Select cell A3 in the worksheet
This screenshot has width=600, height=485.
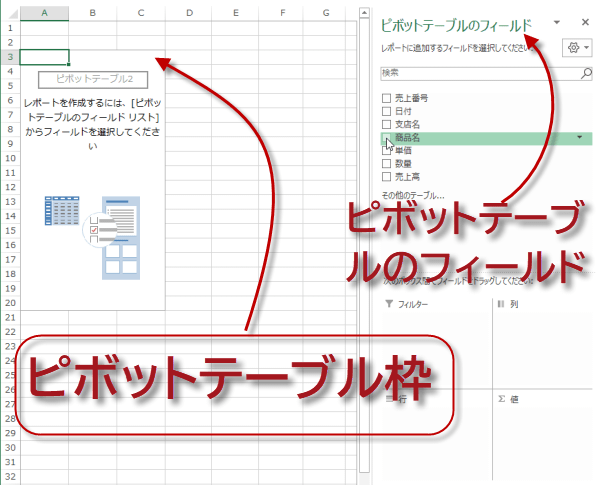44,57
